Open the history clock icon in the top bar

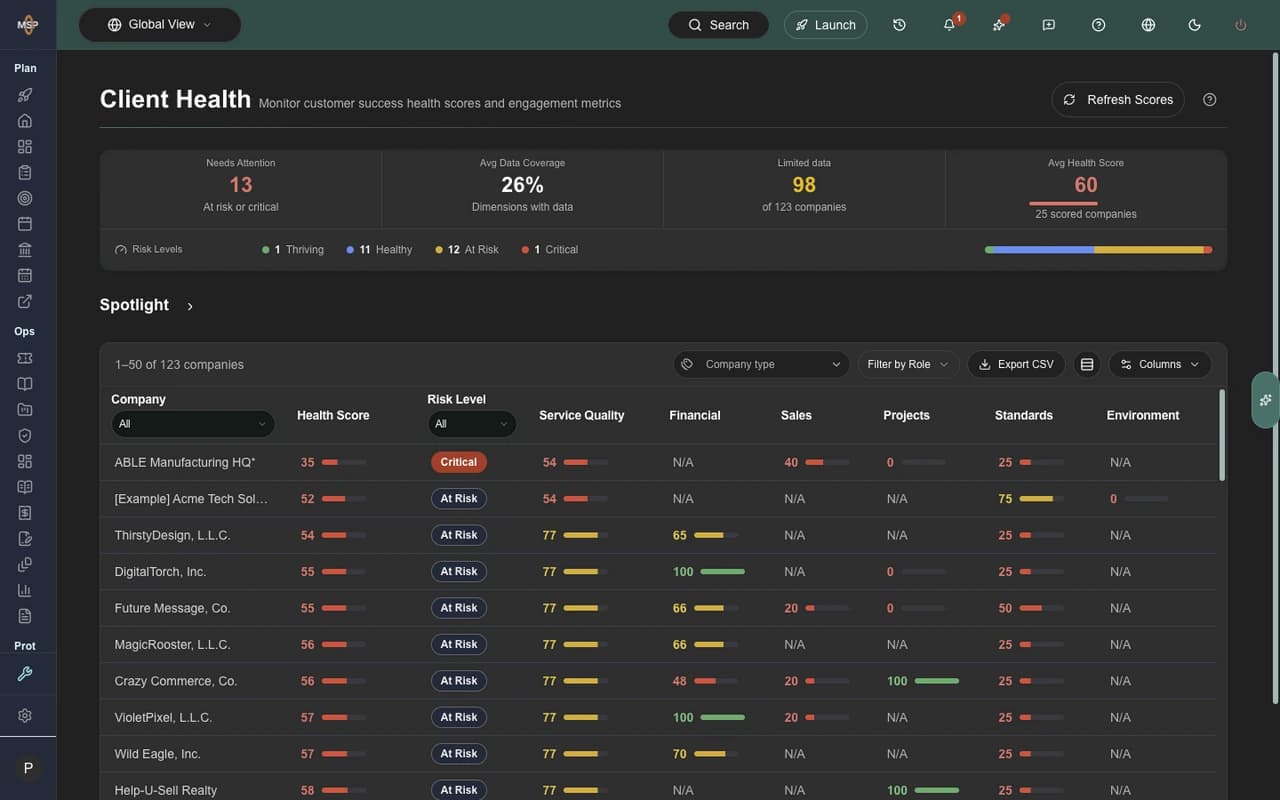pos(899,25)
